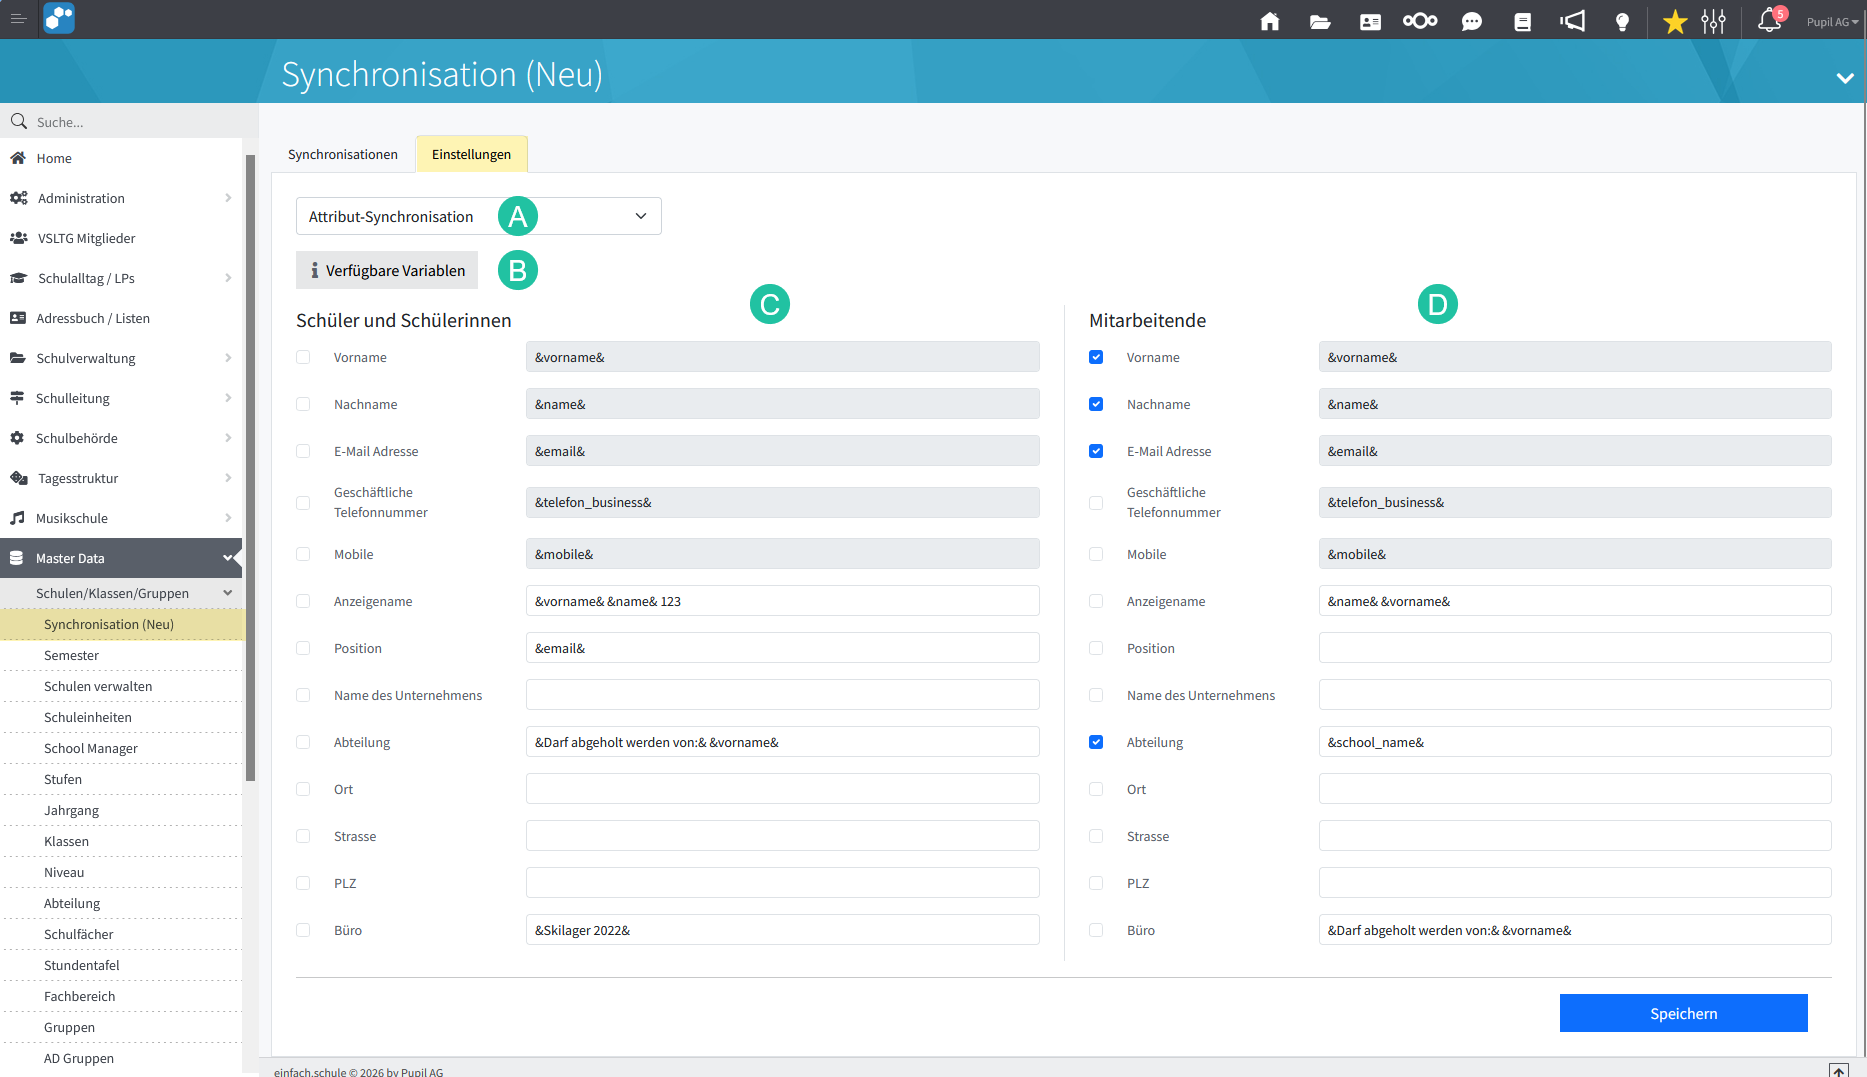Open the contact card icon in top bar
The image size is (1867, 1077).
pos(1370,21)
